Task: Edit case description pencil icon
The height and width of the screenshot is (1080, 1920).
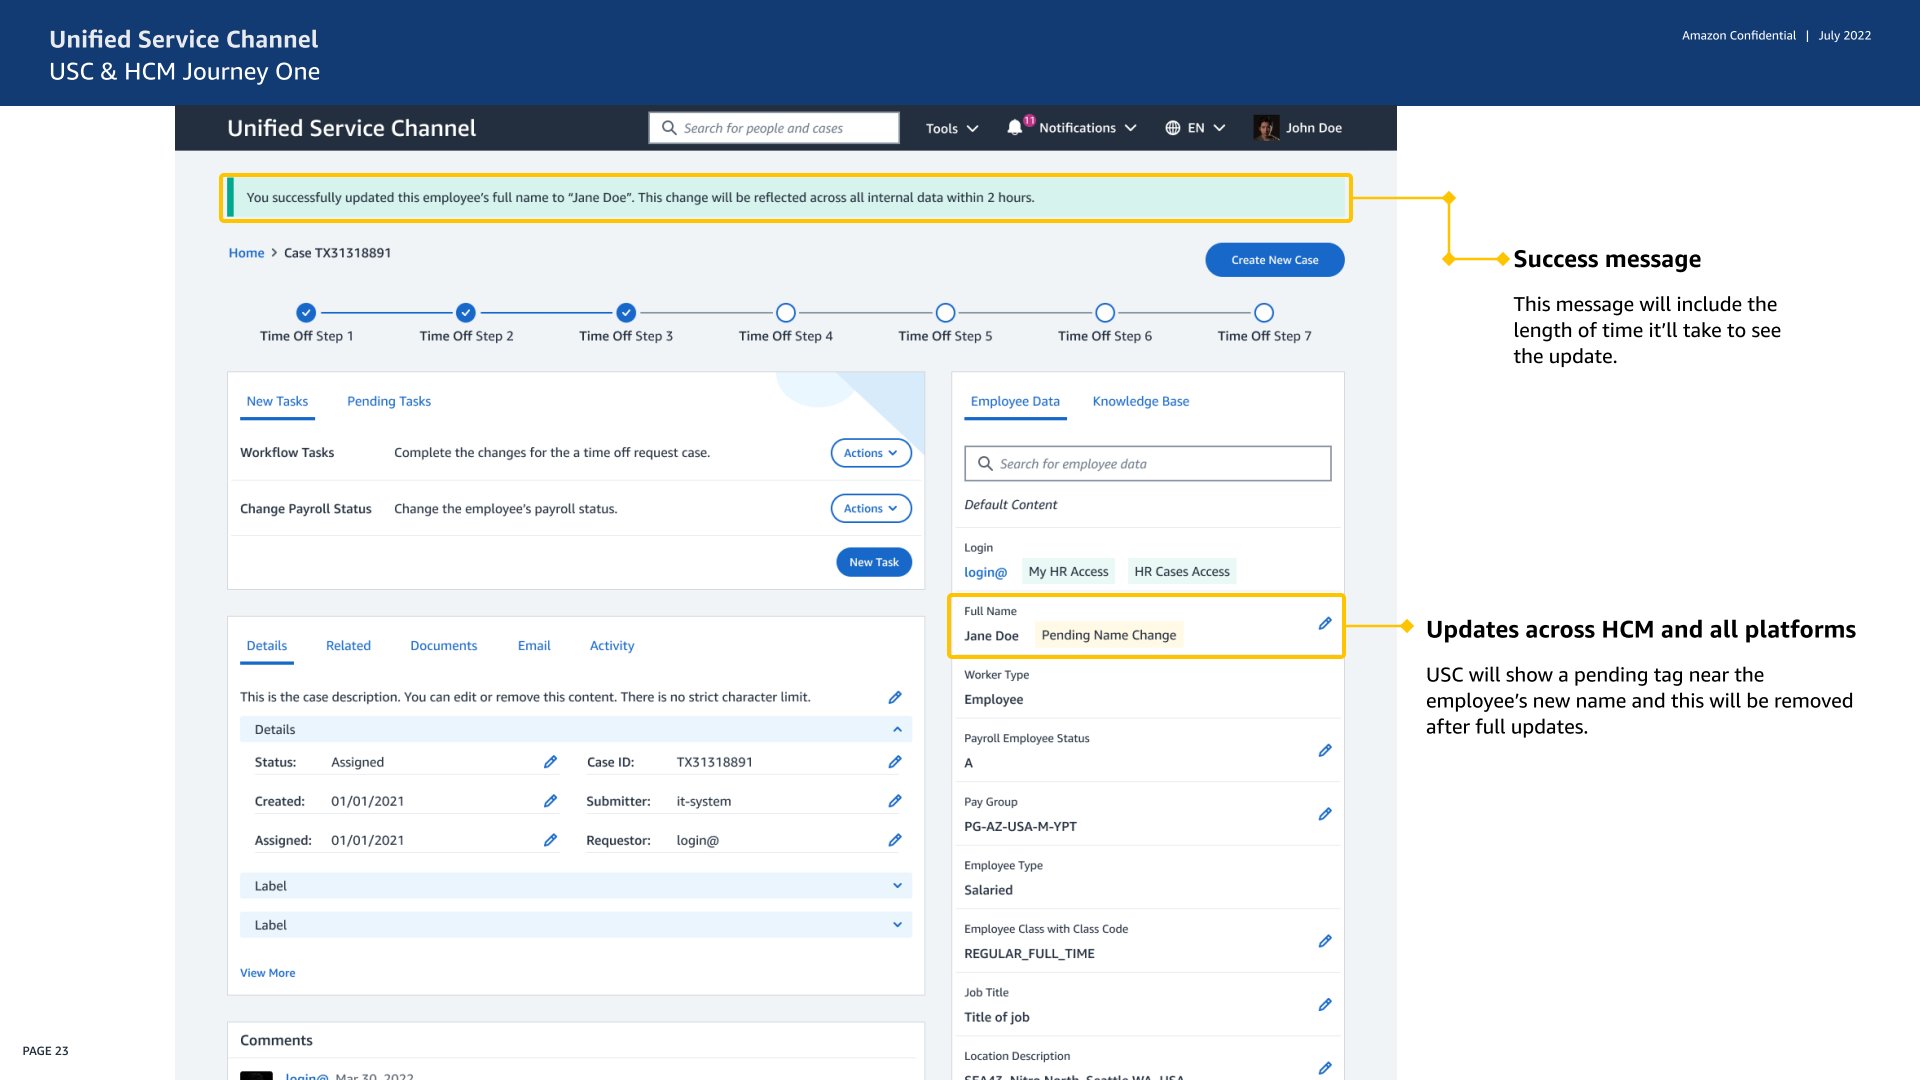Action: point(895,697)
